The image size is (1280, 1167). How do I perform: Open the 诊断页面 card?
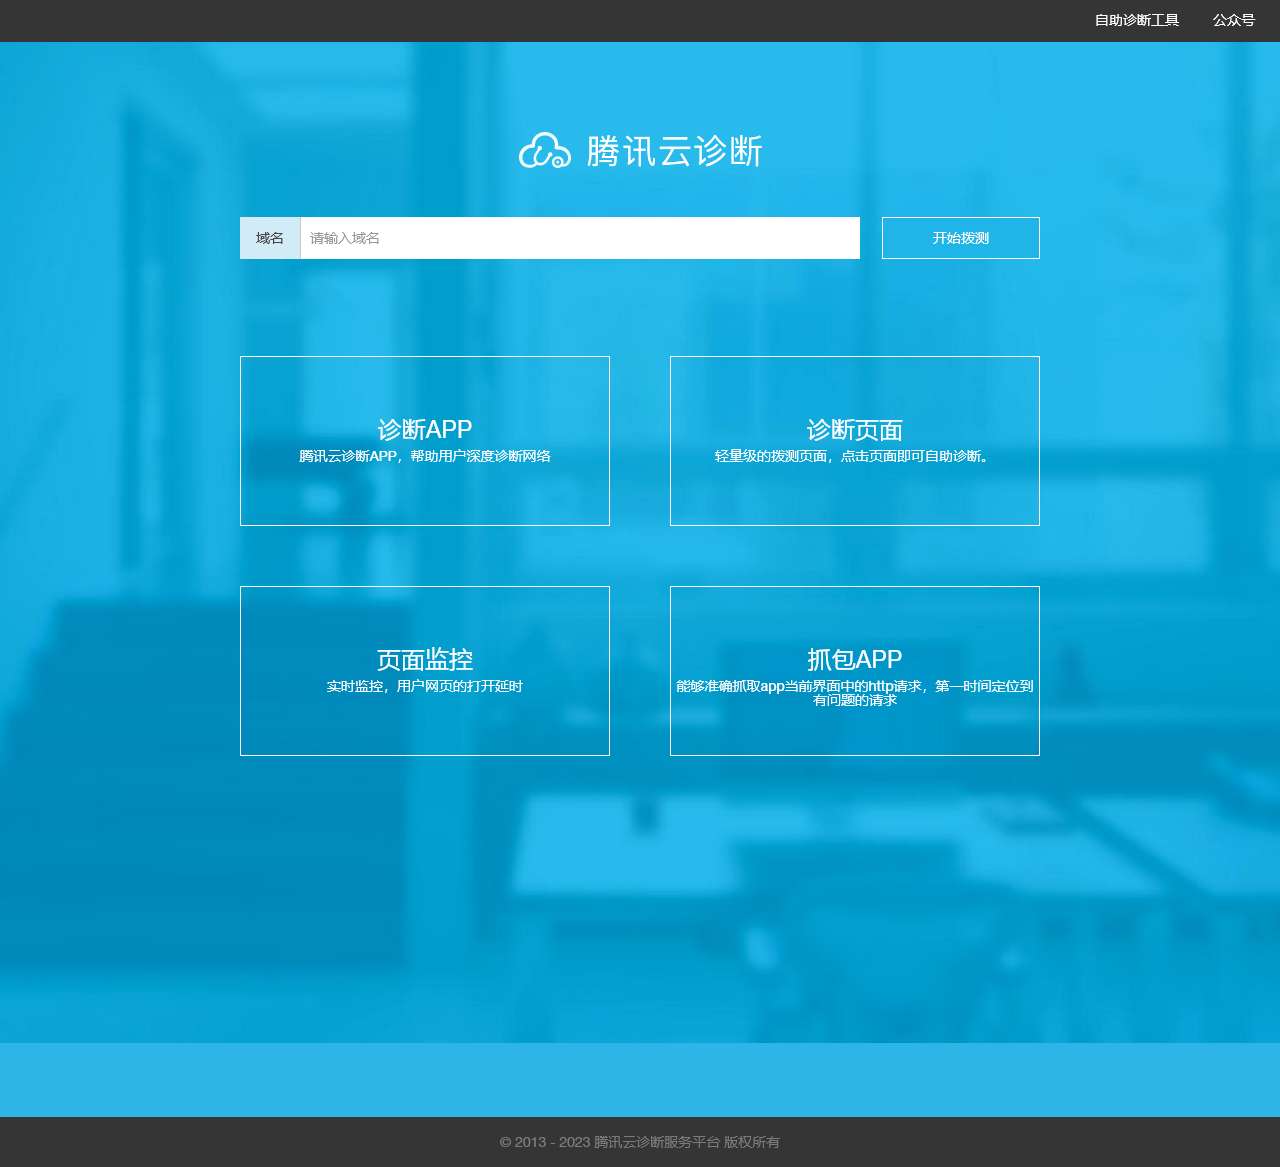click(x=855, y=441)
